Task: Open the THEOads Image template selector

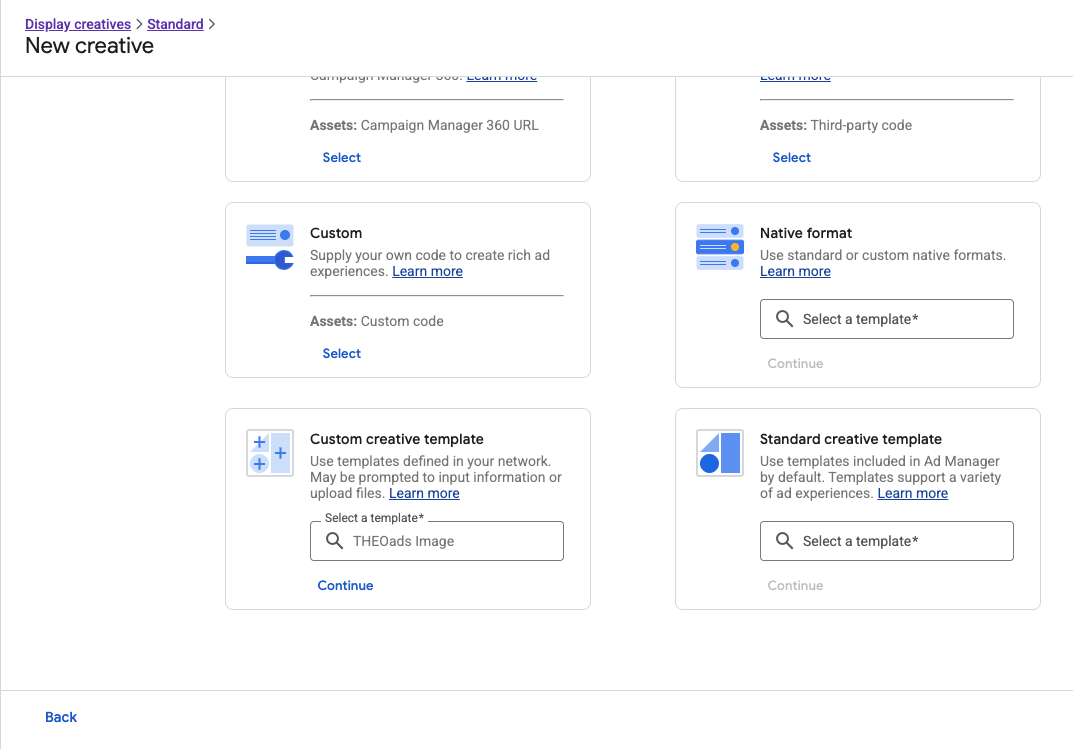Action: coord(436,541)
